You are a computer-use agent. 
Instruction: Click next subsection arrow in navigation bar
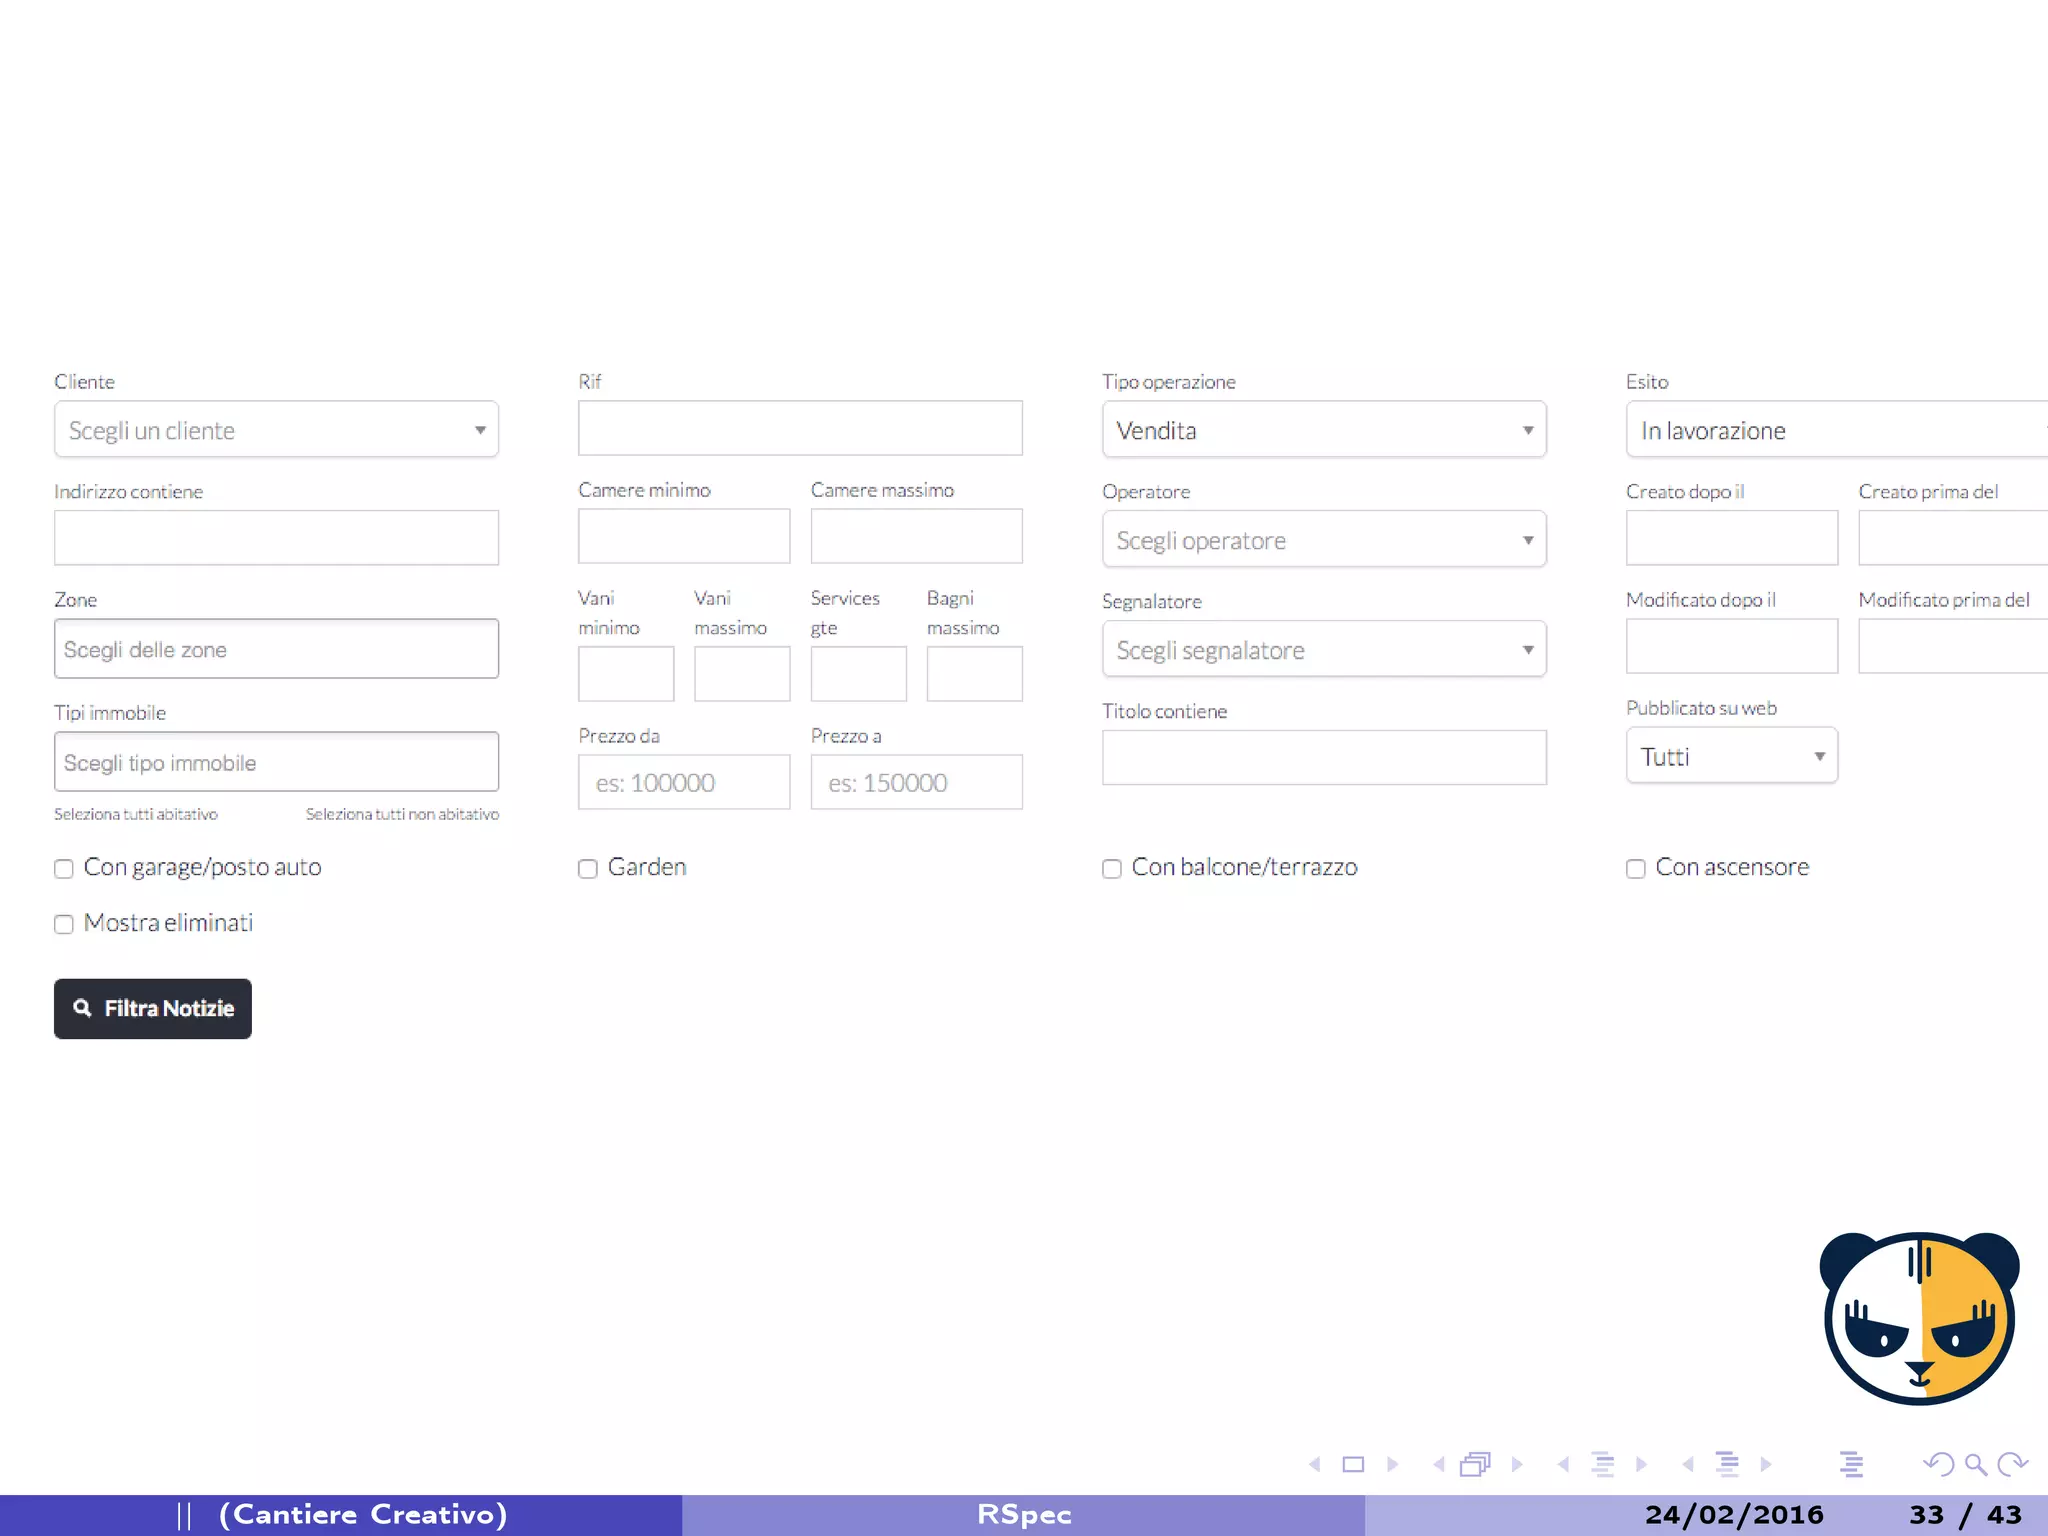(x=1641, y=1464)
